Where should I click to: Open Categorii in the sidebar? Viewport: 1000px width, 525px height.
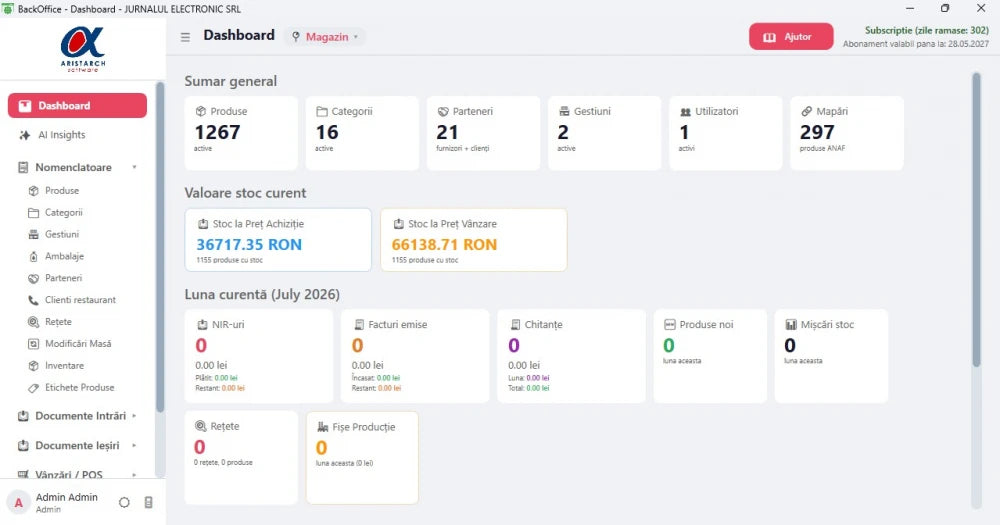64,212
